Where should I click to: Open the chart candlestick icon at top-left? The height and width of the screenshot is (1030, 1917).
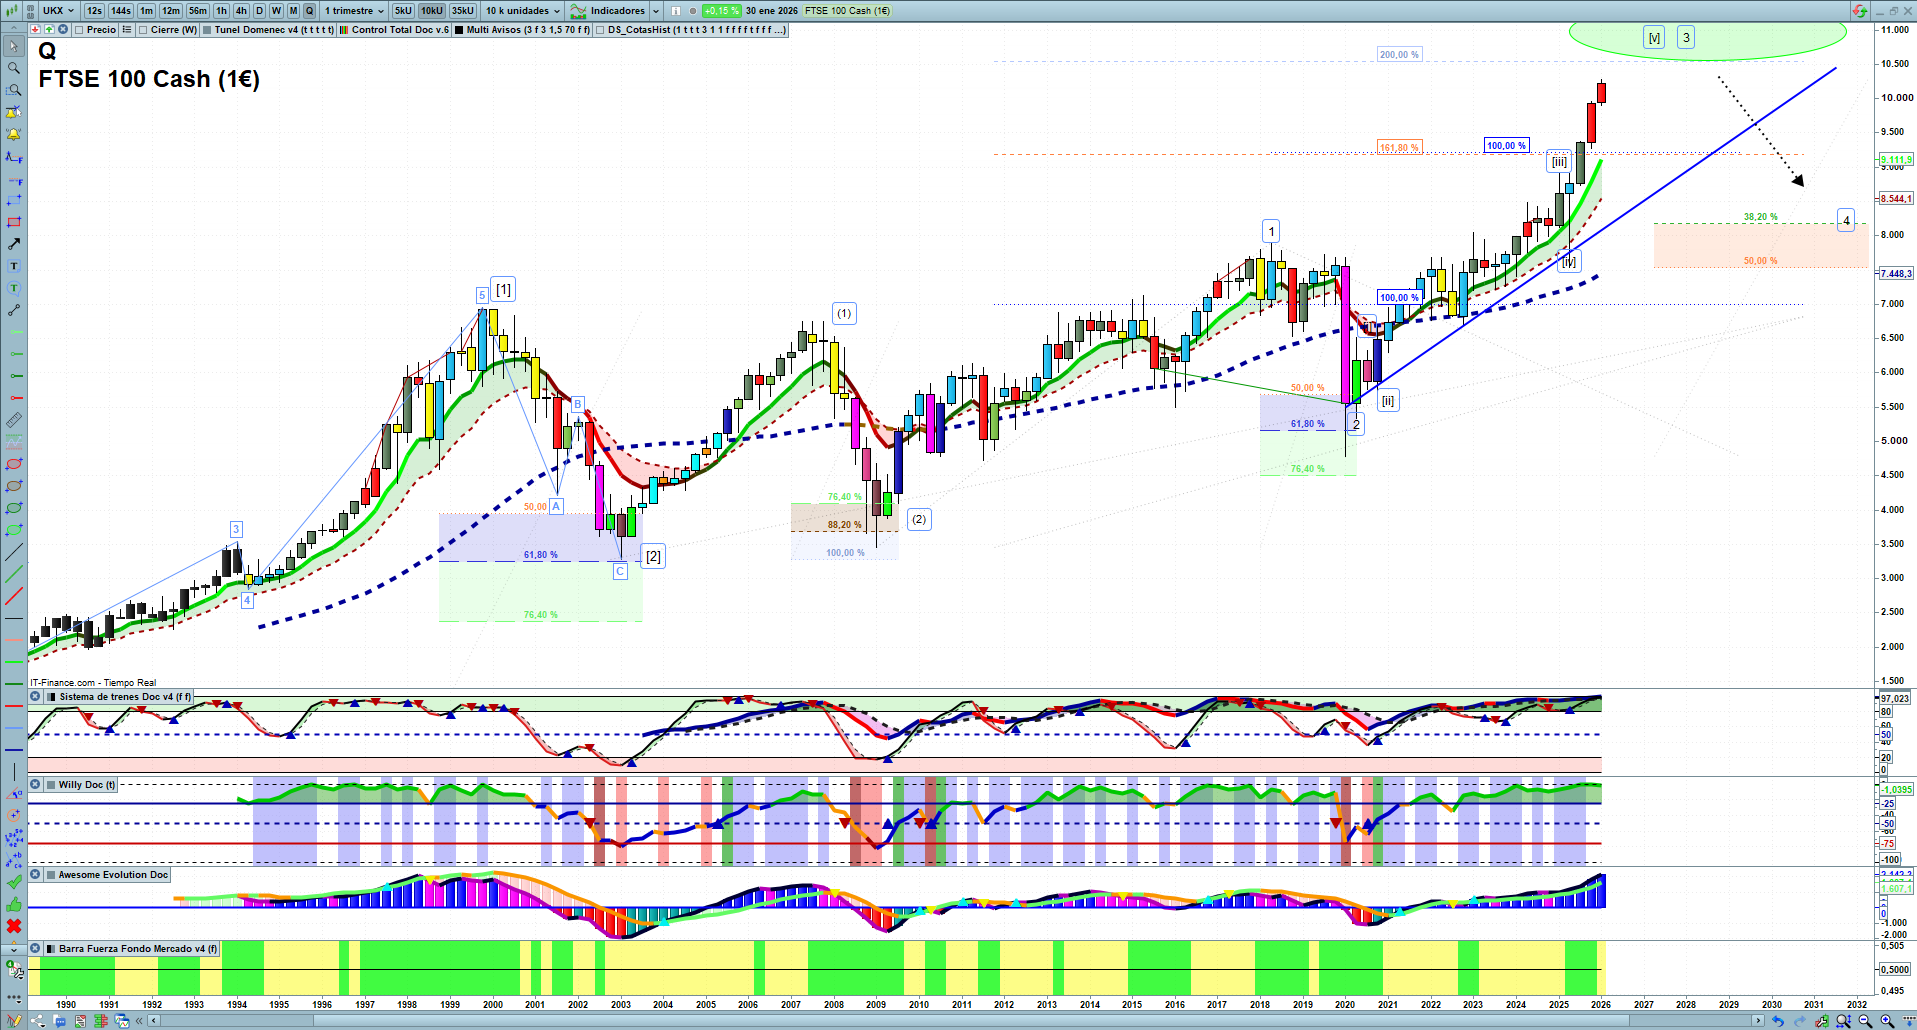click(x=12, y=10)
